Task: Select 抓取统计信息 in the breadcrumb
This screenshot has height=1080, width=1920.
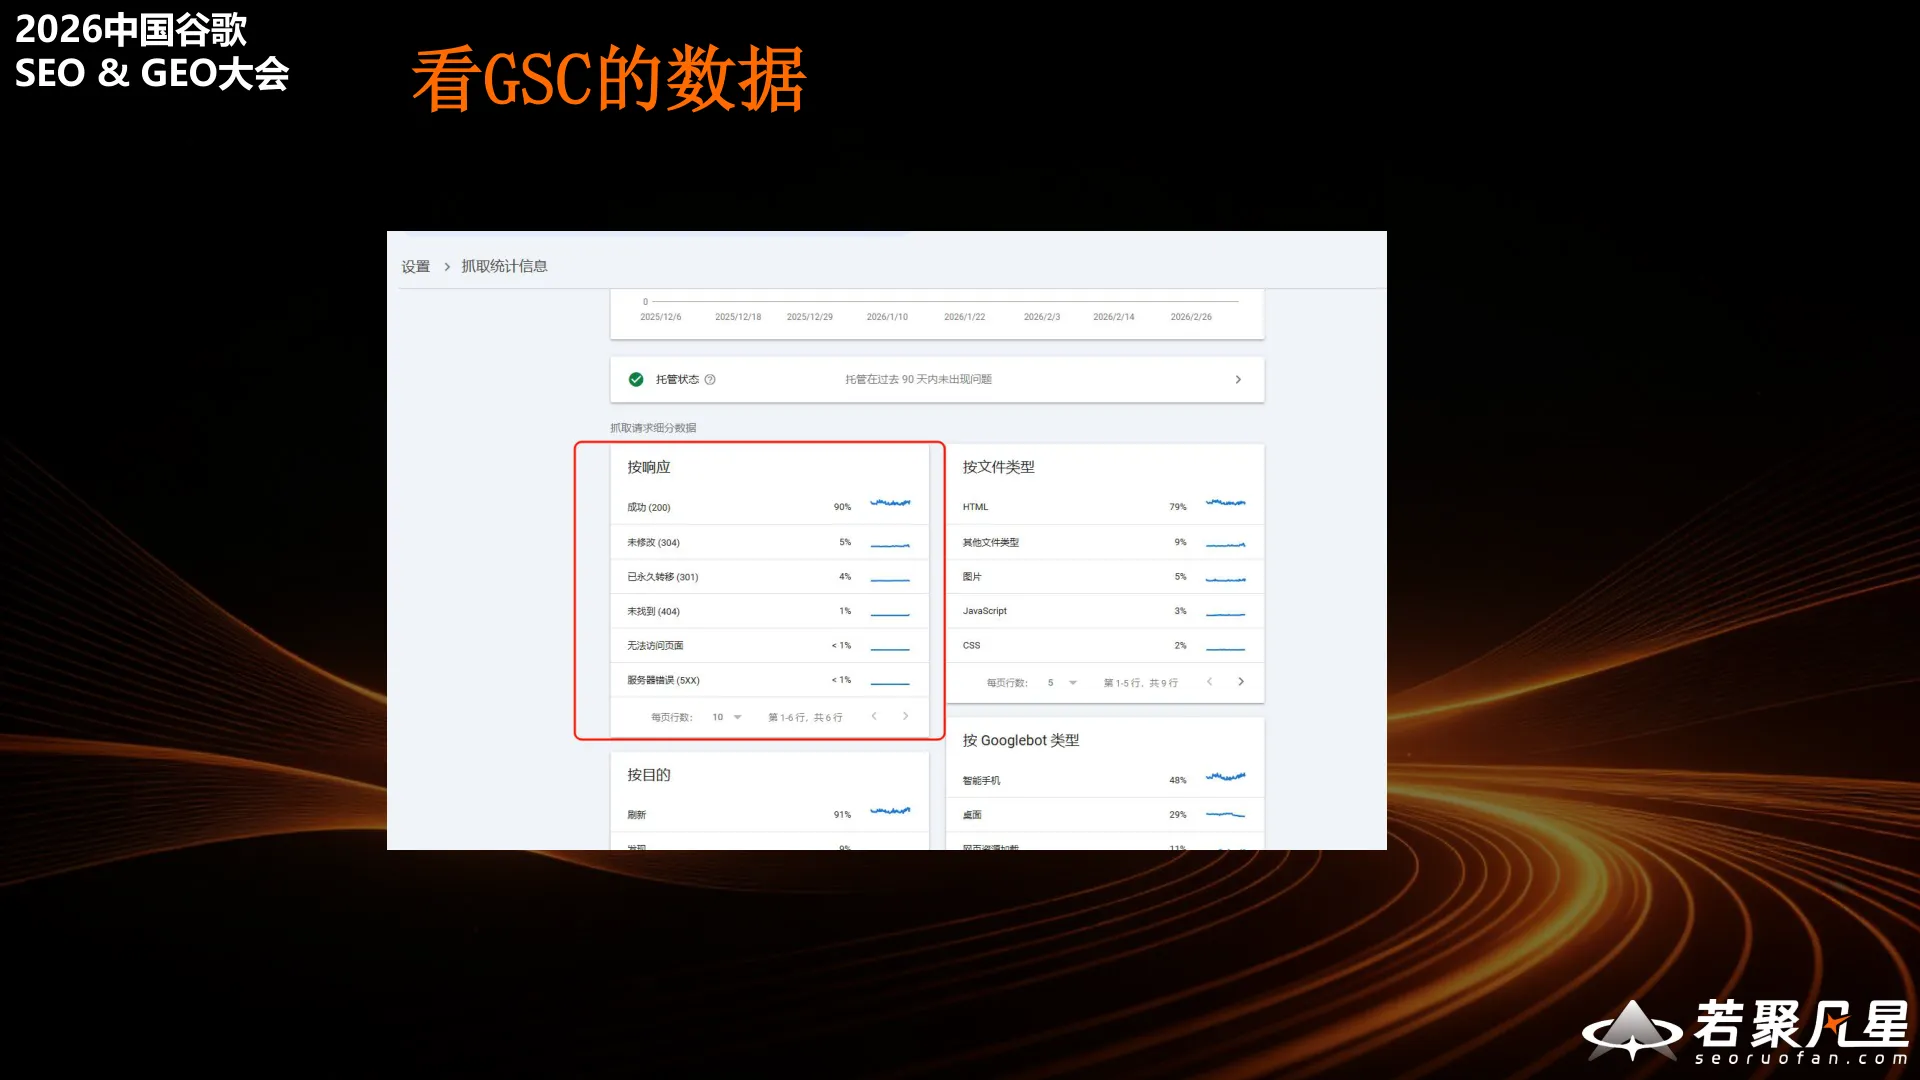Action: click(503, 266)
